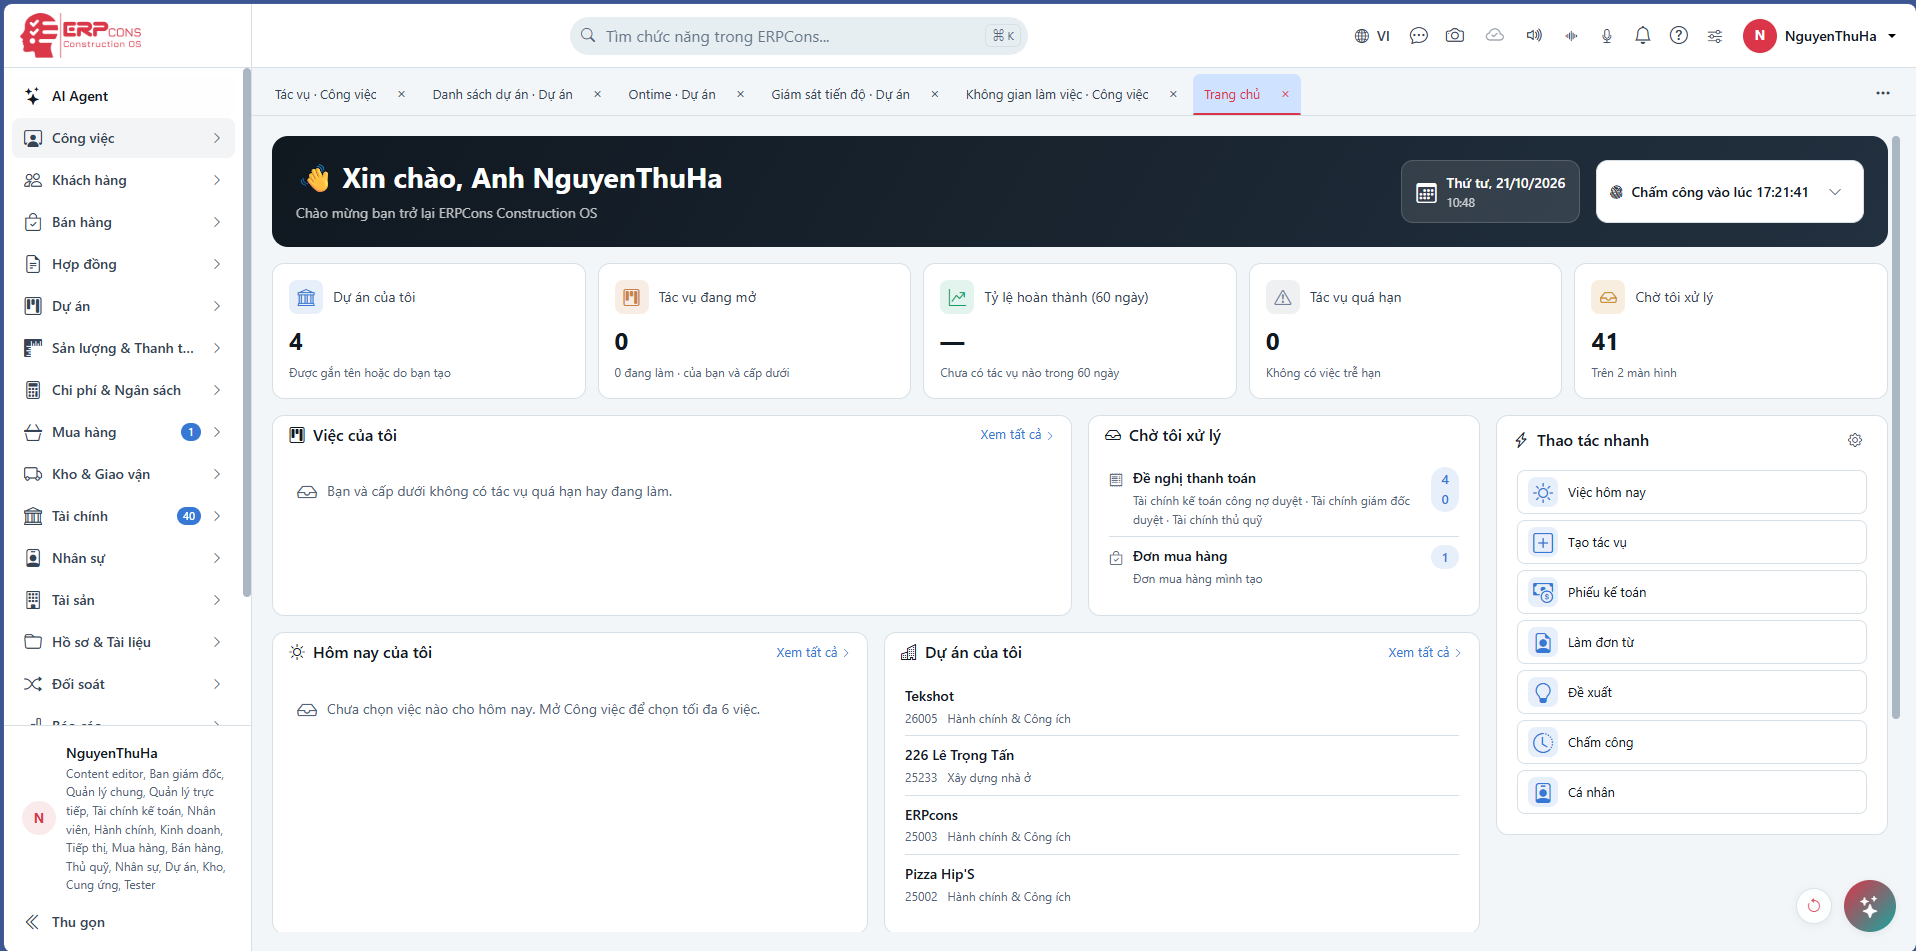
Task: Open the help question mark icon
Action: tap(1679, 36)
